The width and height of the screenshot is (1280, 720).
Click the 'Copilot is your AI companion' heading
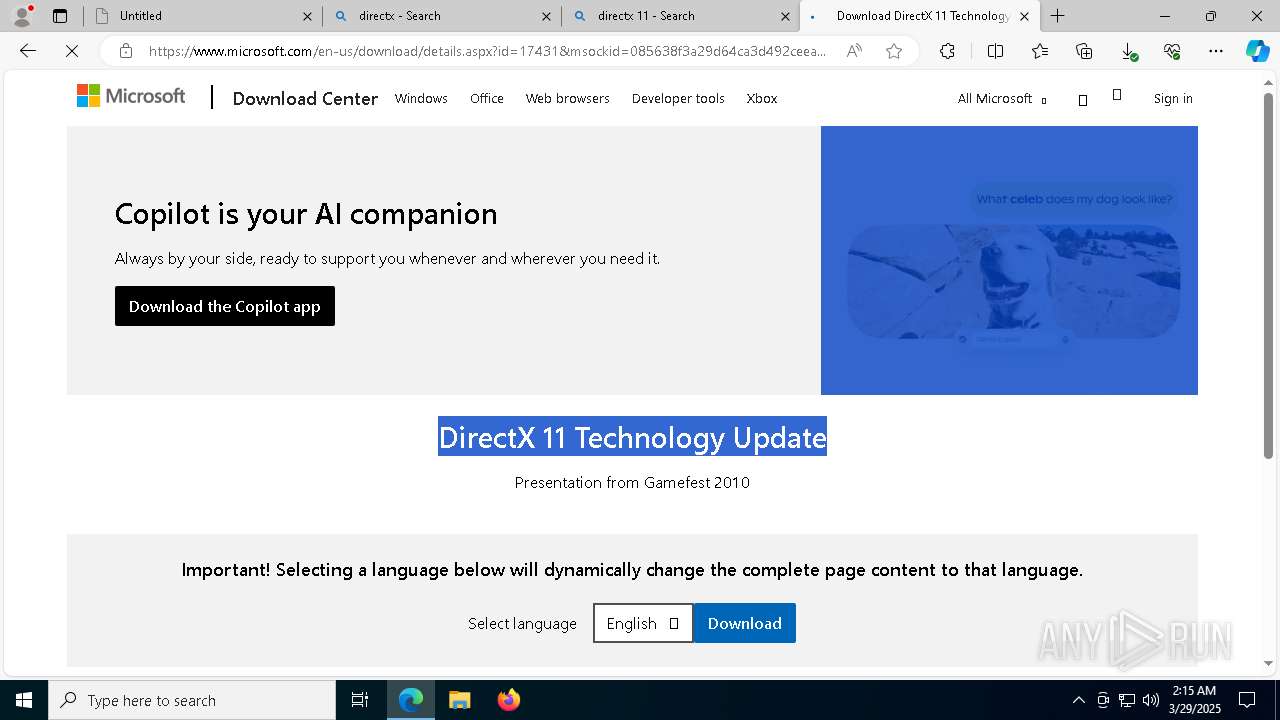(x=306, y=214)
